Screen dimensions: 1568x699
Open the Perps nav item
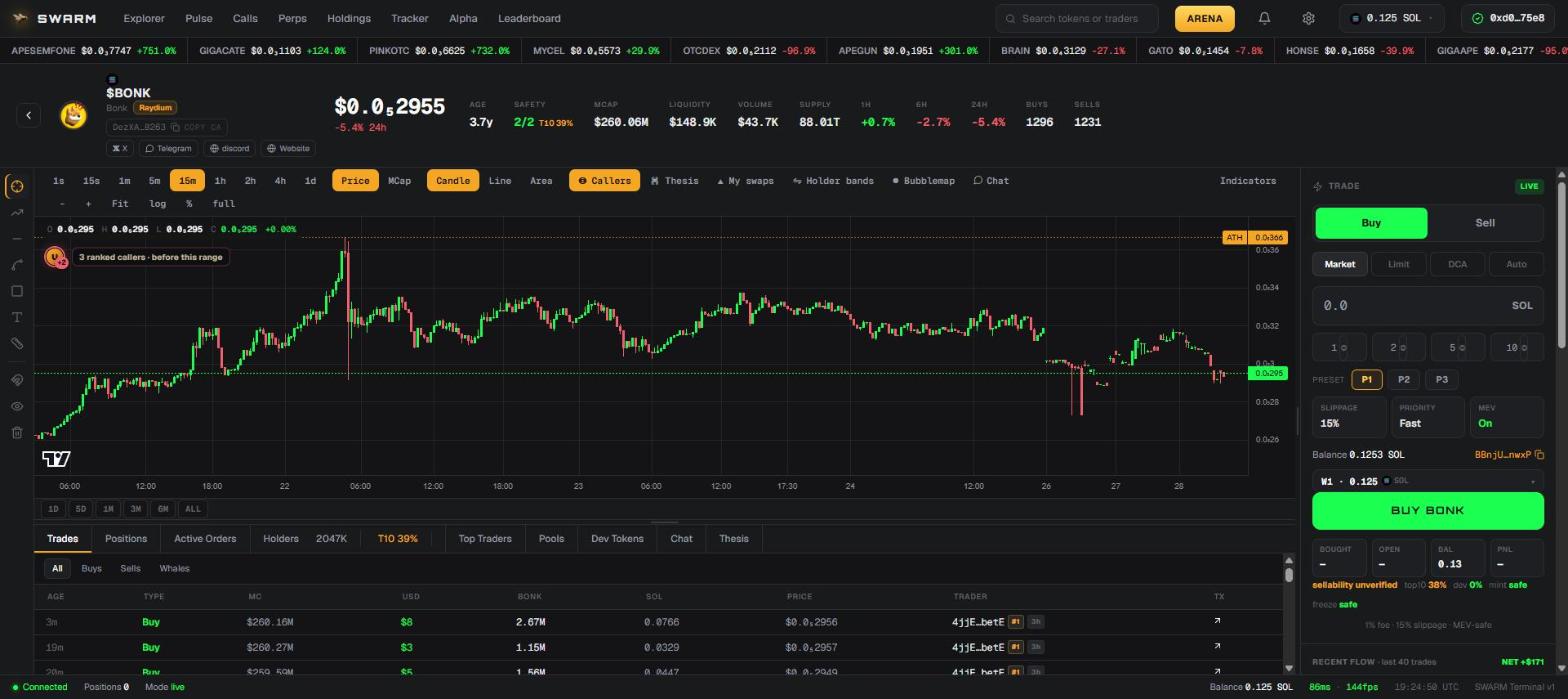coord(292,18)
